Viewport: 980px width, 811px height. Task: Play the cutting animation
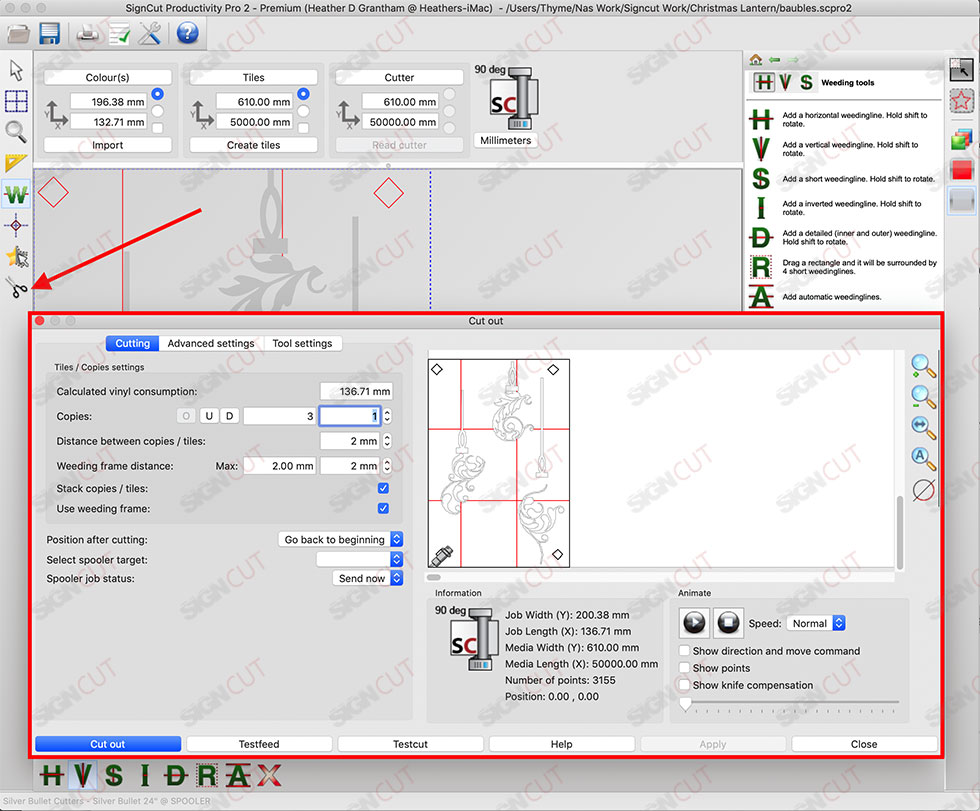point(694,622)
